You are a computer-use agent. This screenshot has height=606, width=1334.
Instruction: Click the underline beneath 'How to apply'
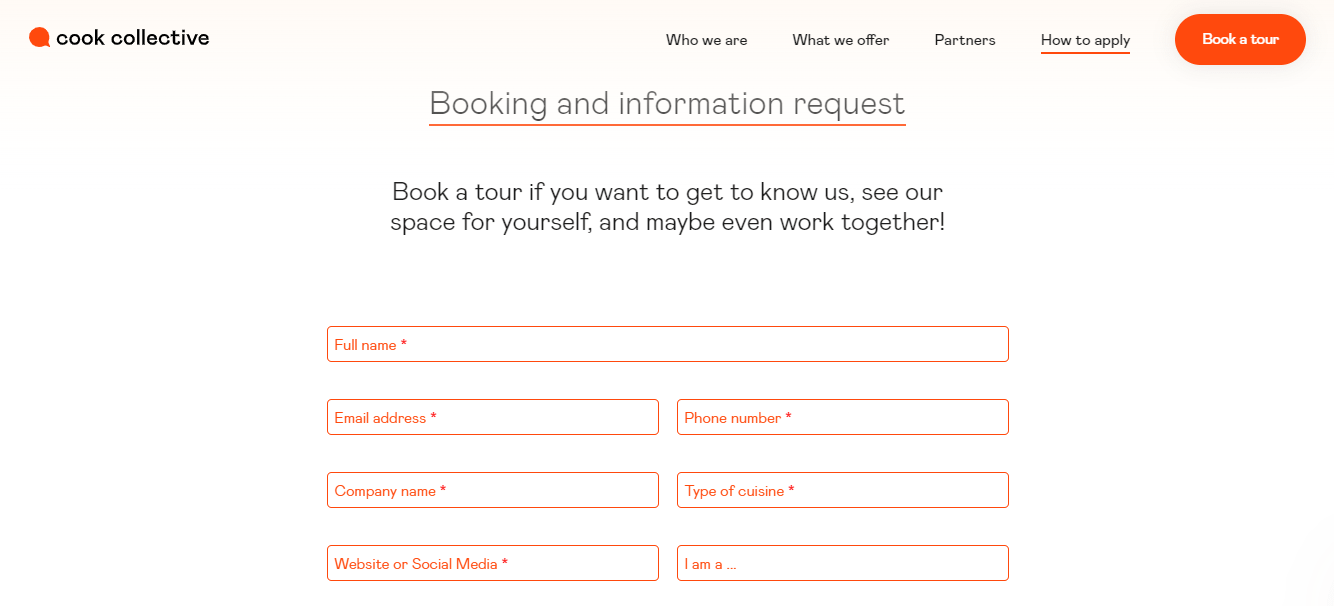coord(1085,53)
